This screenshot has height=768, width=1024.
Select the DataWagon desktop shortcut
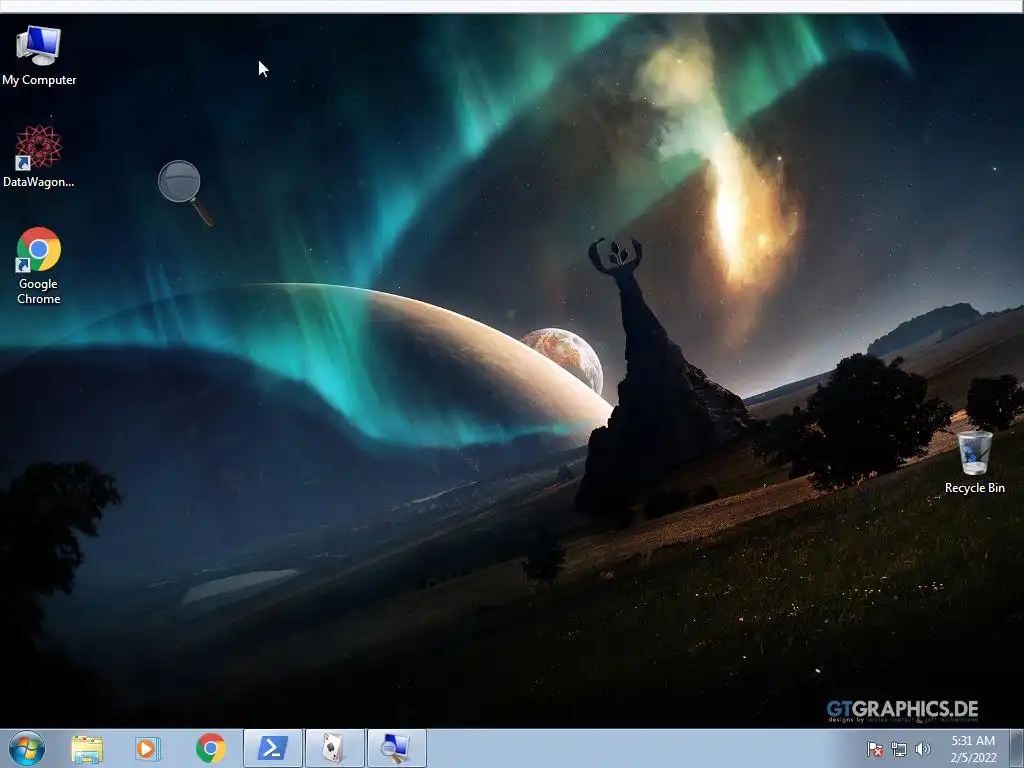click(39, 157)
